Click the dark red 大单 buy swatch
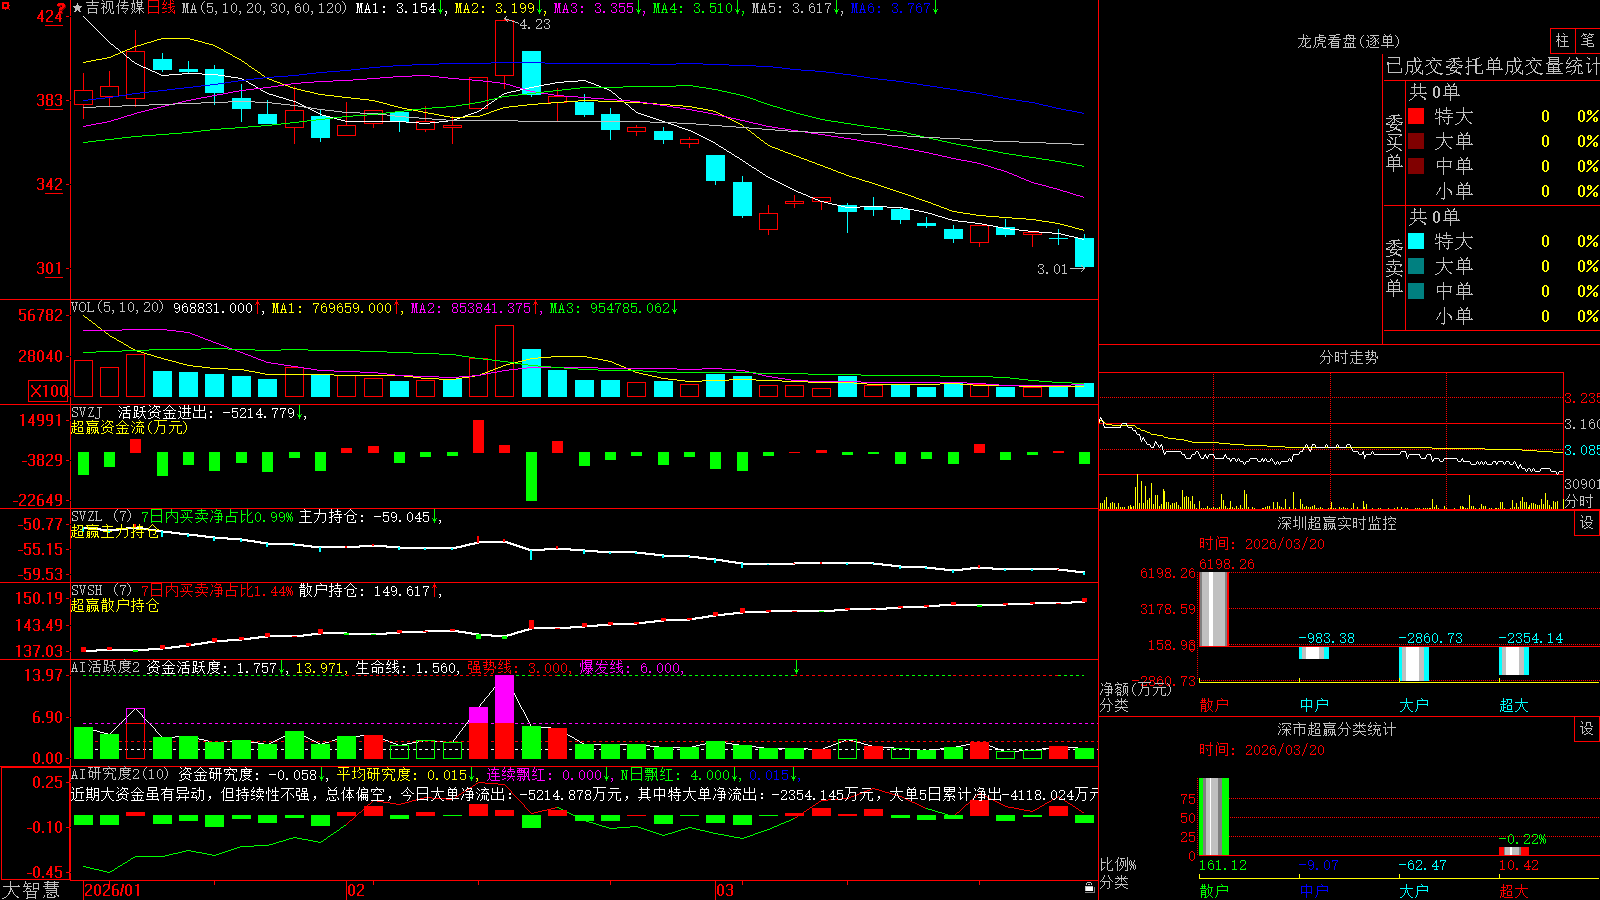Screen dimensions: 1600x900 (x=1416, y=141)
